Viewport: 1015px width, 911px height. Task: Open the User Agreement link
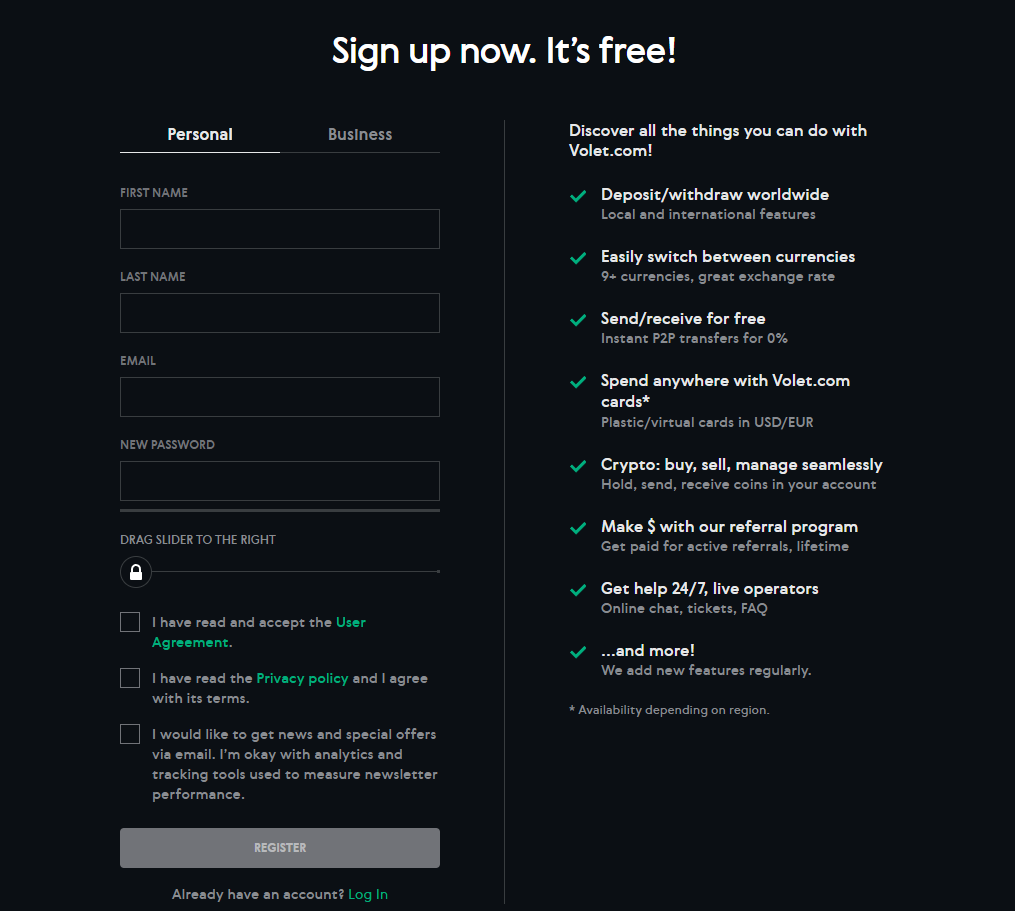350,622
